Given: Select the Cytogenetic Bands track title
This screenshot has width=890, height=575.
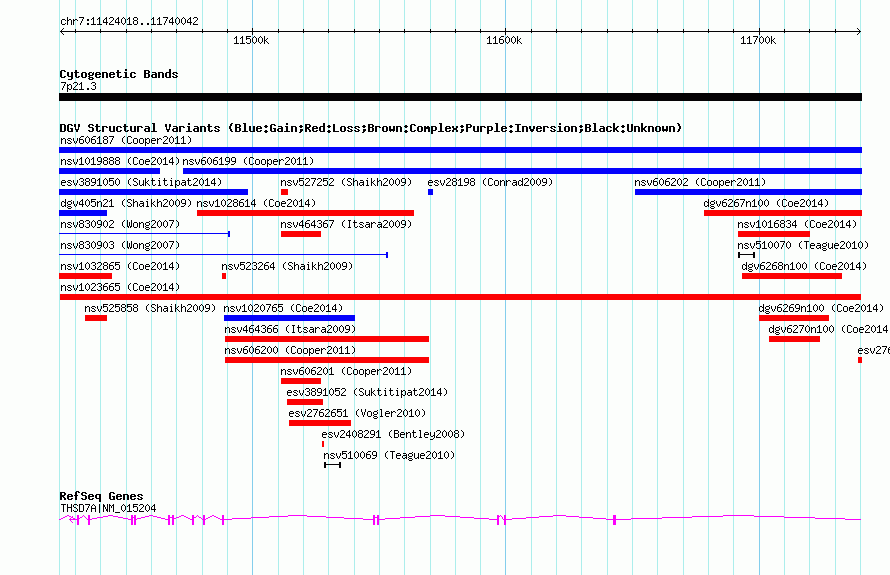Looking at the screenshot, I should click(x=119, y=74).
